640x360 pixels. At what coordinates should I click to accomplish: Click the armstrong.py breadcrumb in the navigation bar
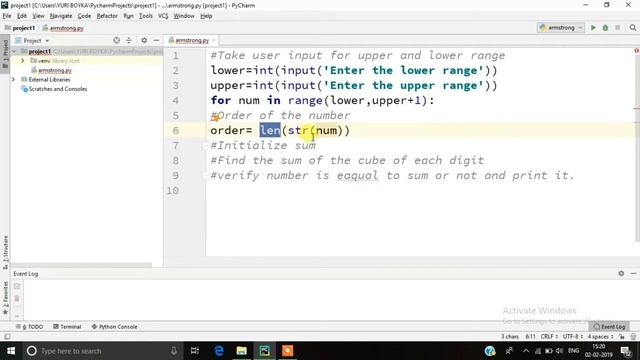(63, 28)
